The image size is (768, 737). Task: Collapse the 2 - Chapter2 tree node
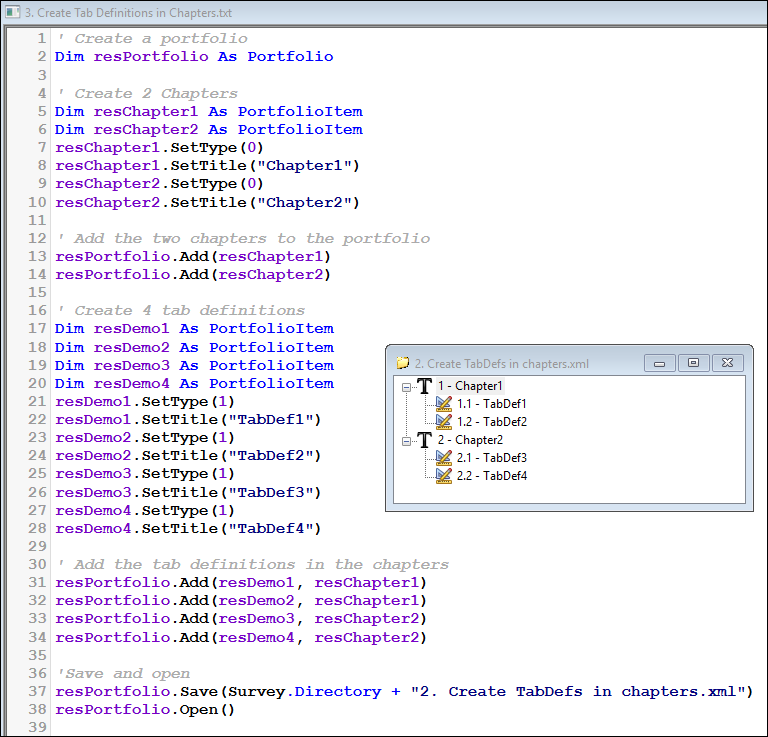click(x=406, y=441)
